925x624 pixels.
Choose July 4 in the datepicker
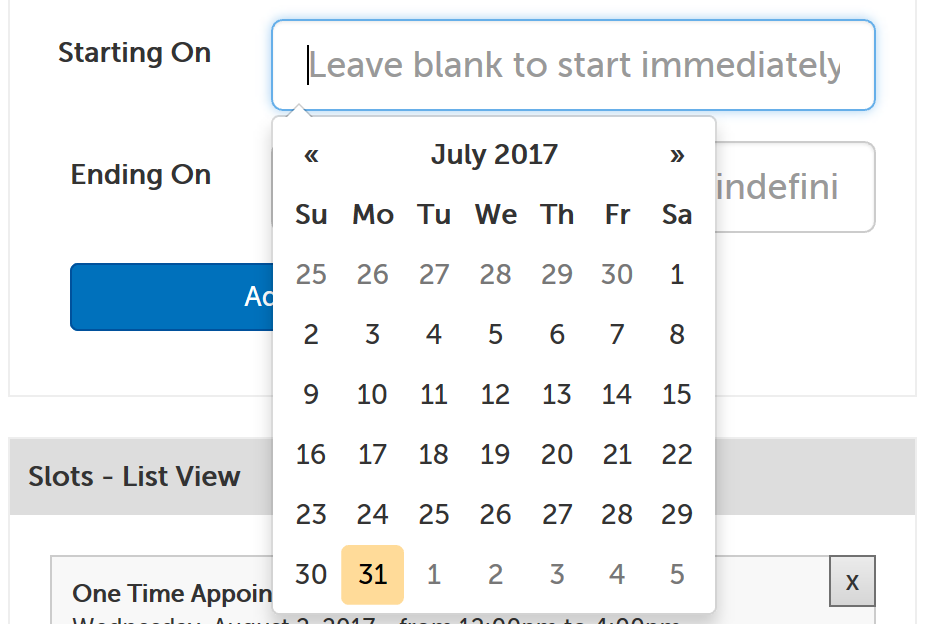point(434,335)
